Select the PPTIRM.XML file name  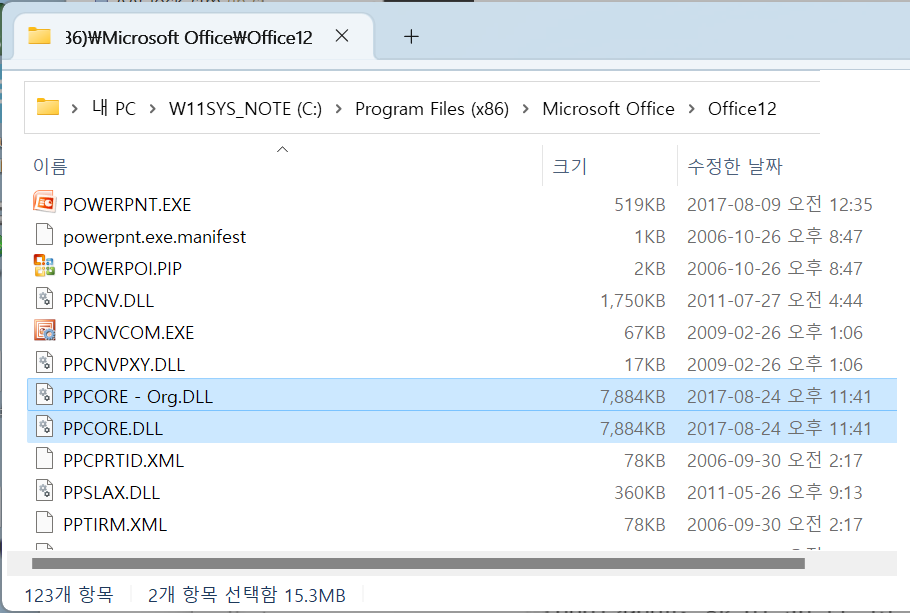click(115, 524)
